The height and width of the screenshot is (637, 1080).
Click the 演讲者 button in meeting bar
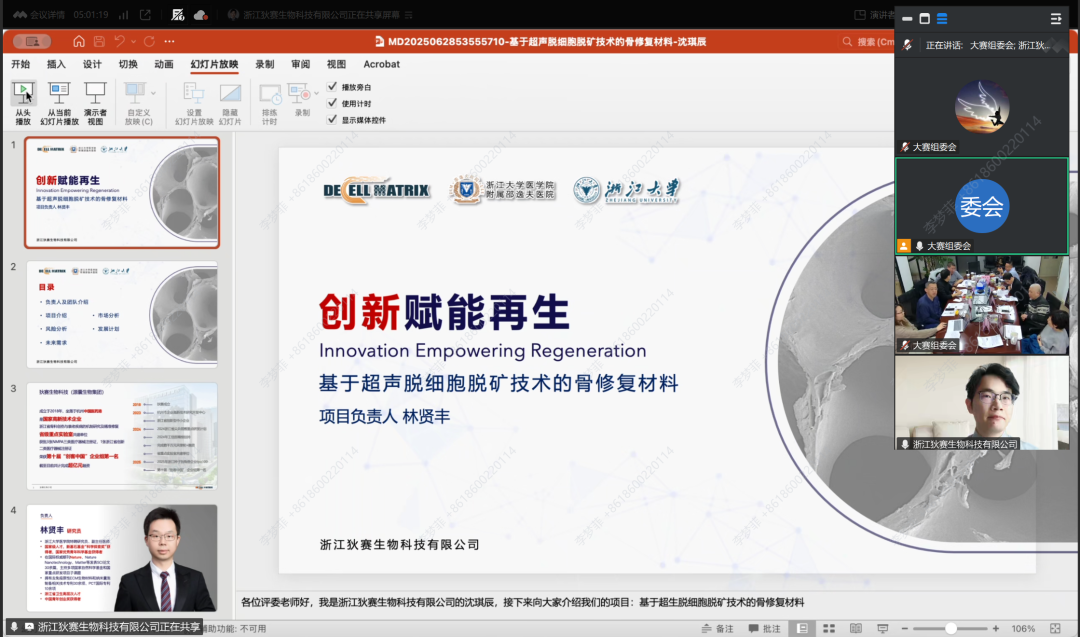coord(875,14)
